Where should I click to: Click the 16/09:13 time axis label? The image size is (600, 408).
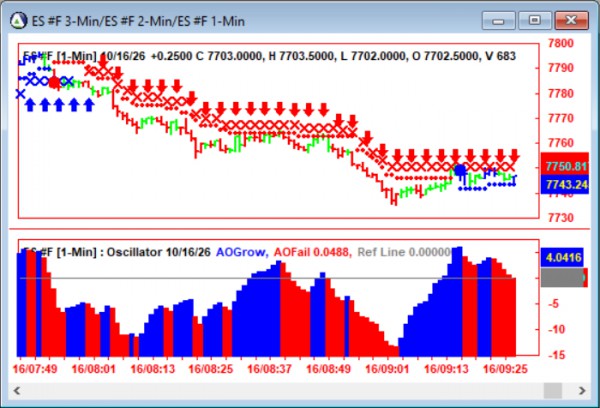(x=446, y=369)
